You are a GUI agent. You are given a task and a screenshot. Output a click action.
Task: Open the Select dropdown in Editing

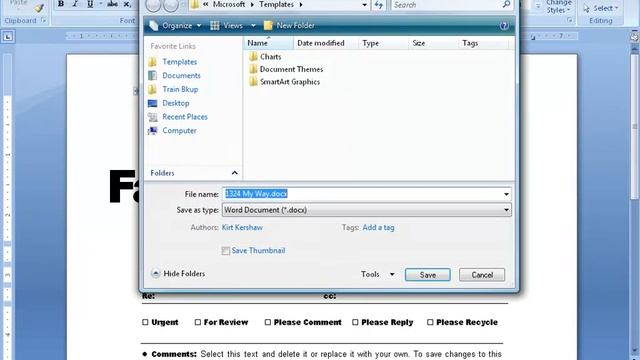600,8
